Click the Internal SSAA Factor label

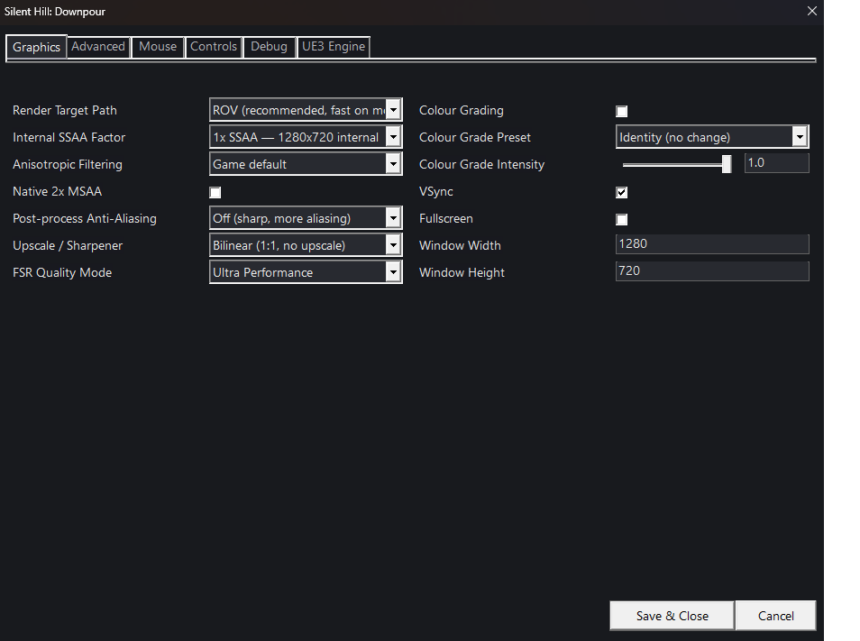tap(69, 137)
